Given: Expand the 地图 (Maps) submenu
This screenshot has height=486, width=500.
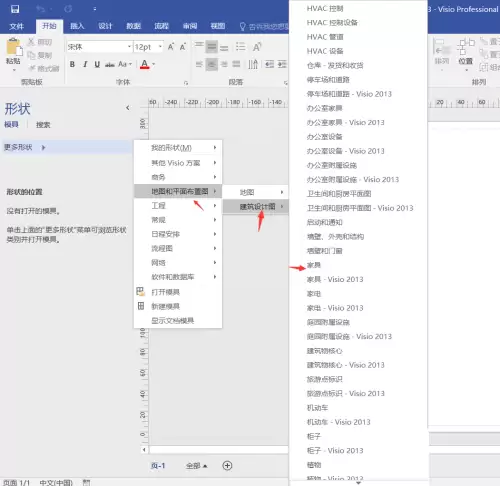Looking at the screenshot, I should tap(256, 192).
